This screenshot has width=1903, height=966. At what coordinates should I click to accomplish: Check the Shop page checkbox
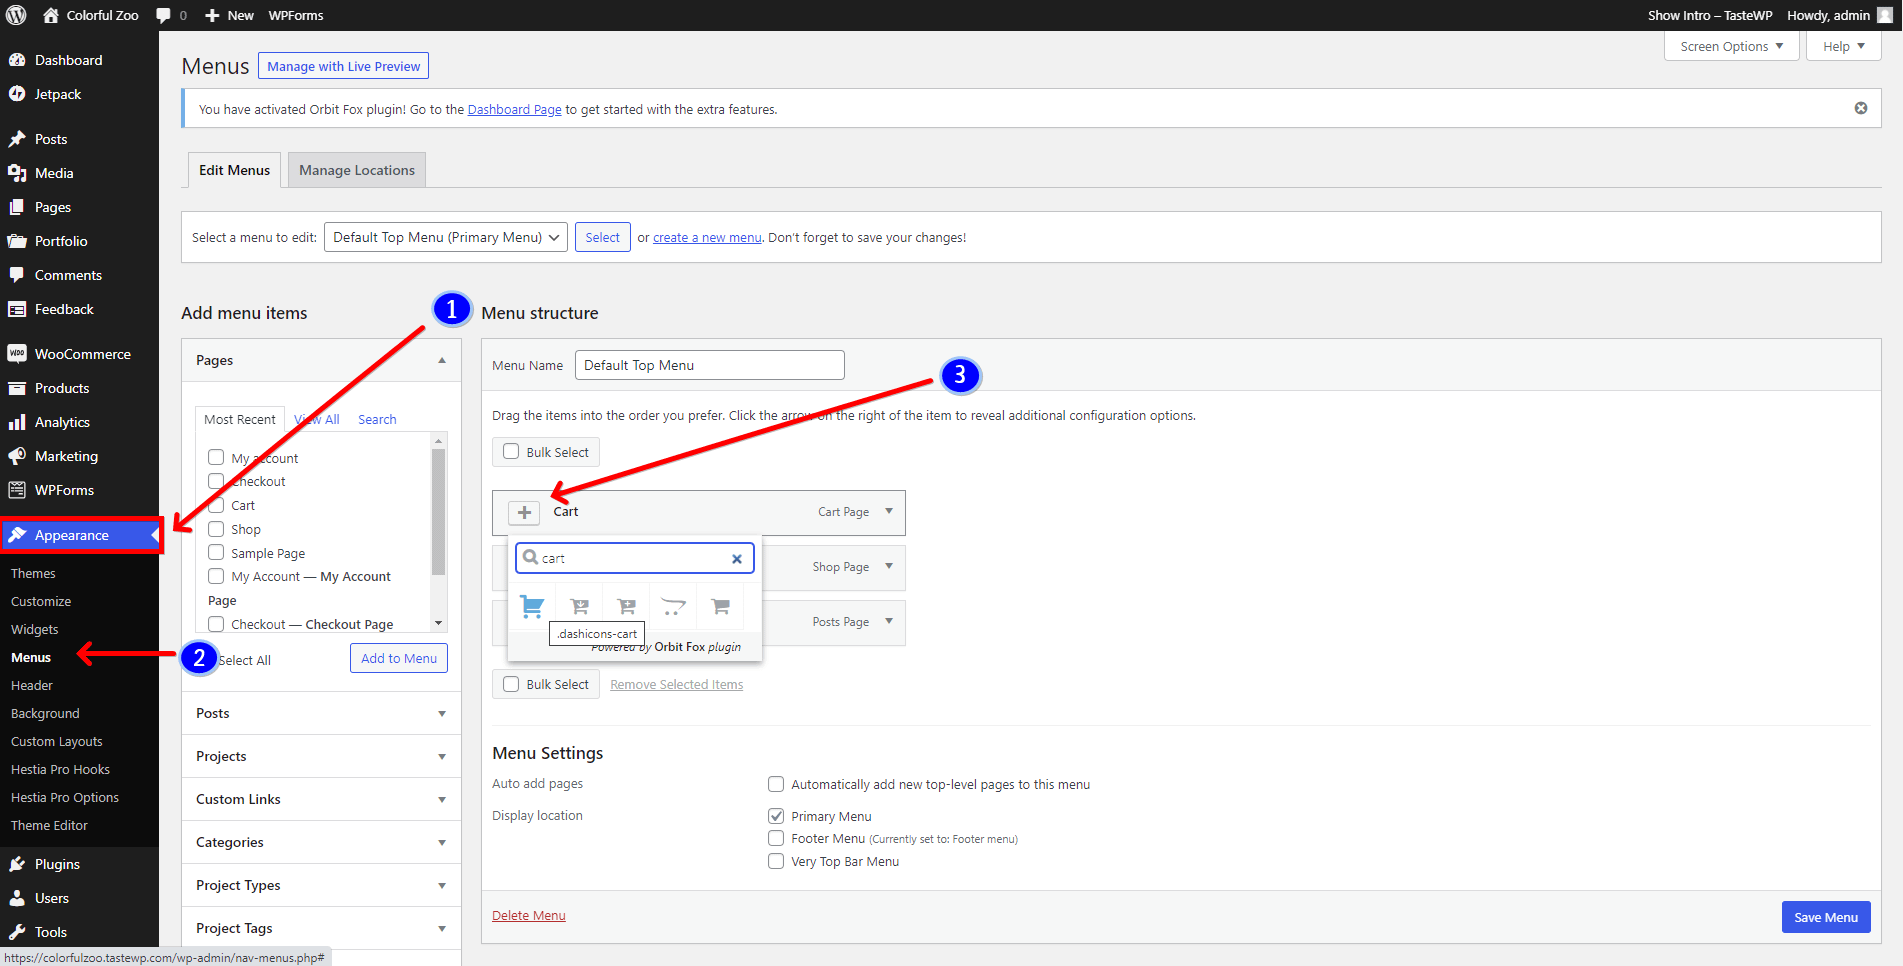pyautogui.click(x=216, y=529)
